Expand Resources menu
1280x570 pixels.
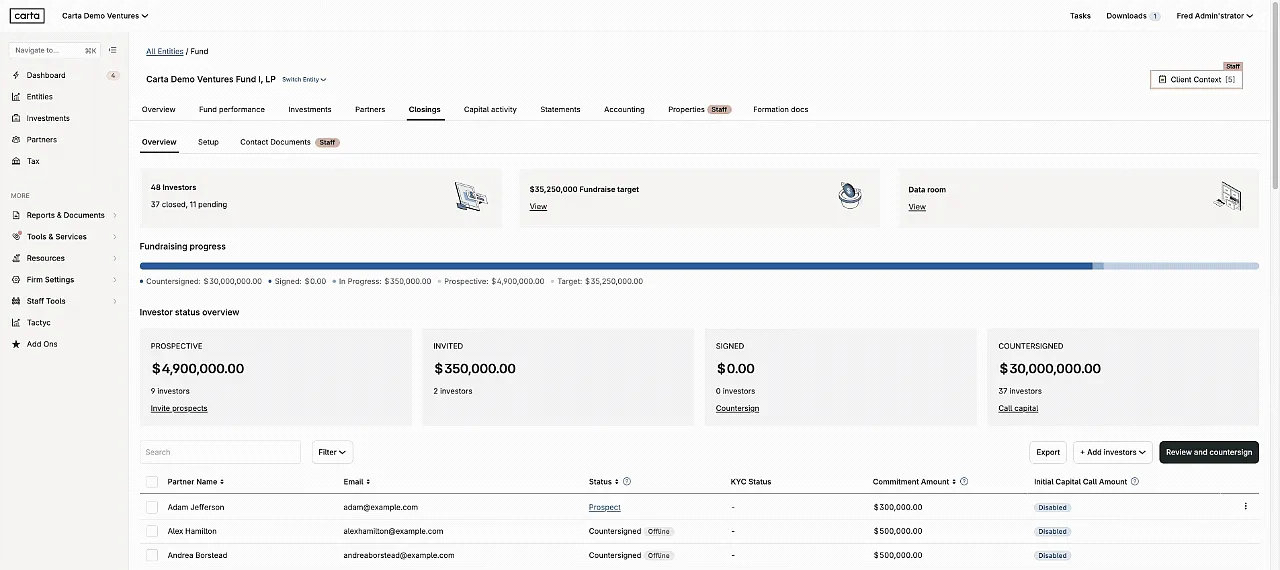pos(65,258)
